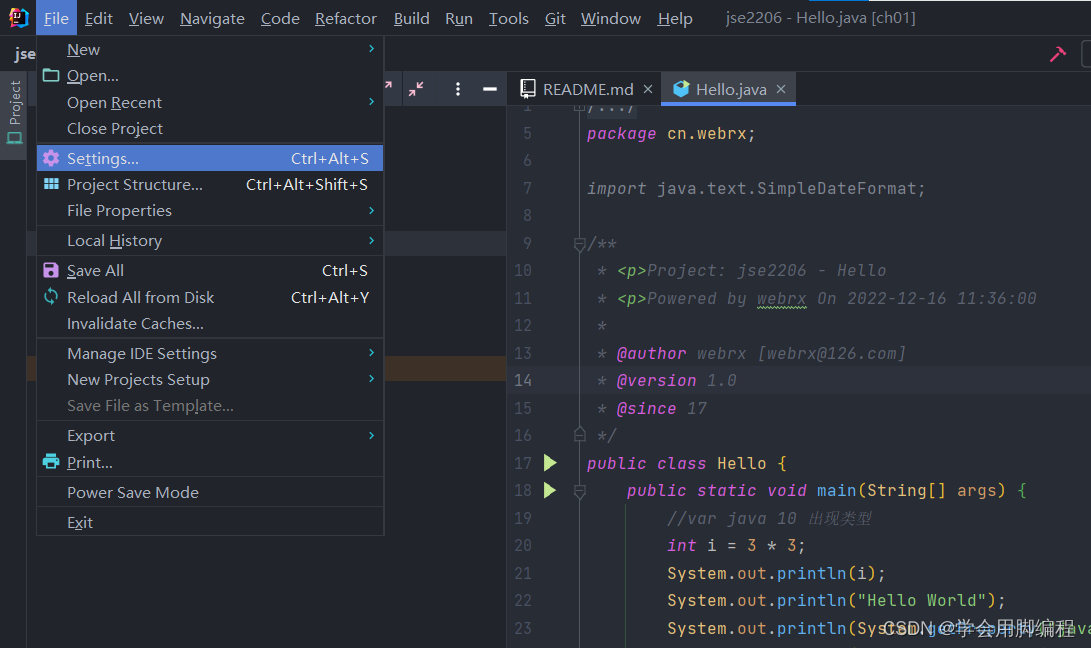
Task: Open the Help menu
Action: (675, 19)
